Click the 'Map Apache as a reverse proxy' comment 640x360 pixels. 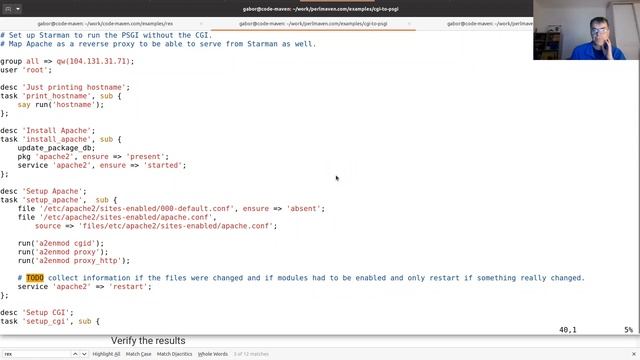point(158,44)
